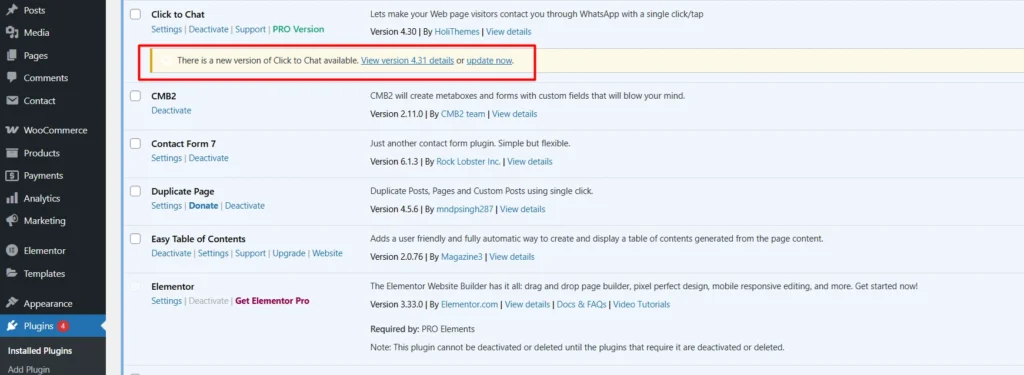This screenshot has width=1024, height=375.
Task: Open the Appearance menu
Action: [x=48, y=303]
